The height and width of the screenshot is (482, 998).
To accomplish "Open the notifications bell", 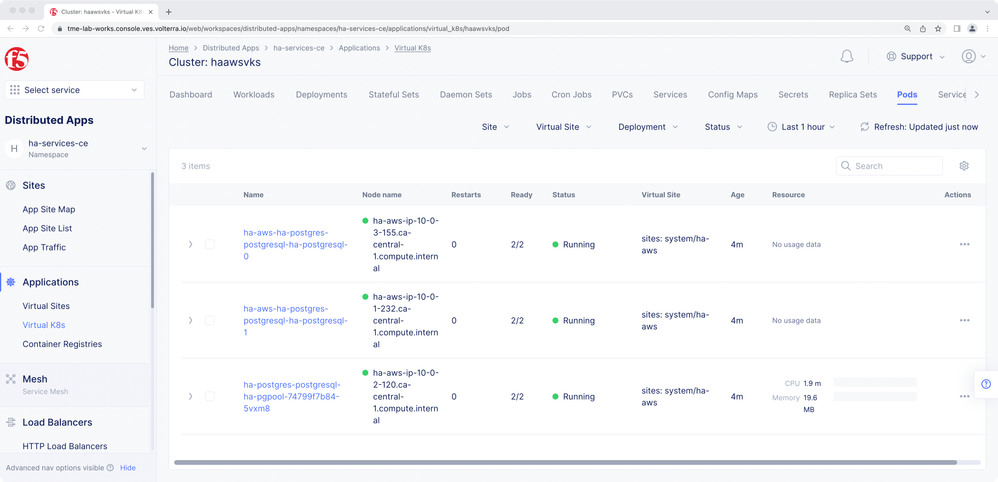I will (x=847, y=57).
